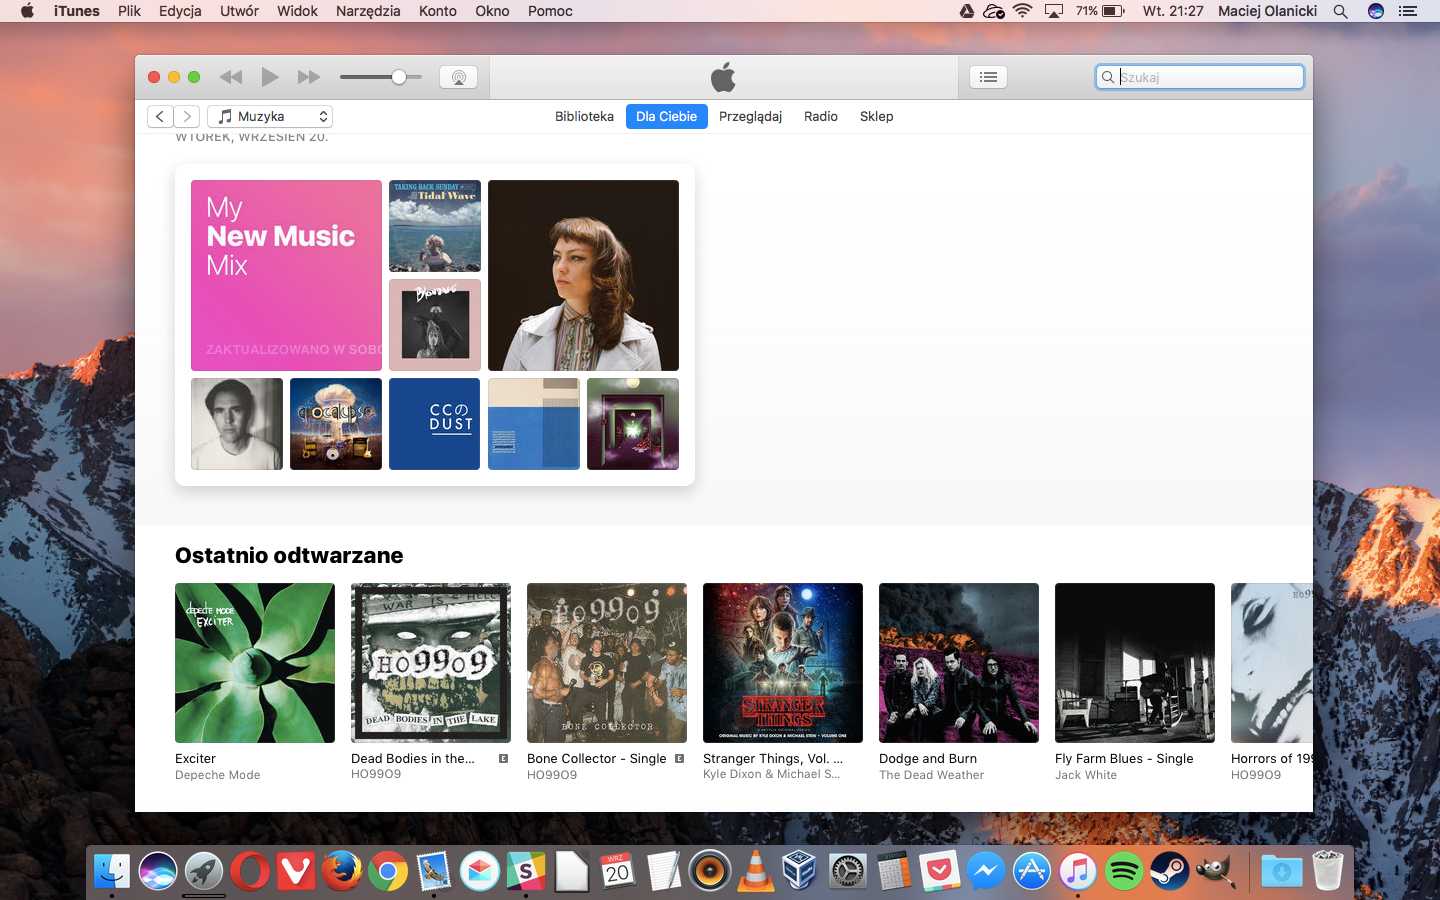Image resolution: width=1440 pixels, height=900 pixels.
Task: Launch Opera from the Dock
Action: pos(250,872)
